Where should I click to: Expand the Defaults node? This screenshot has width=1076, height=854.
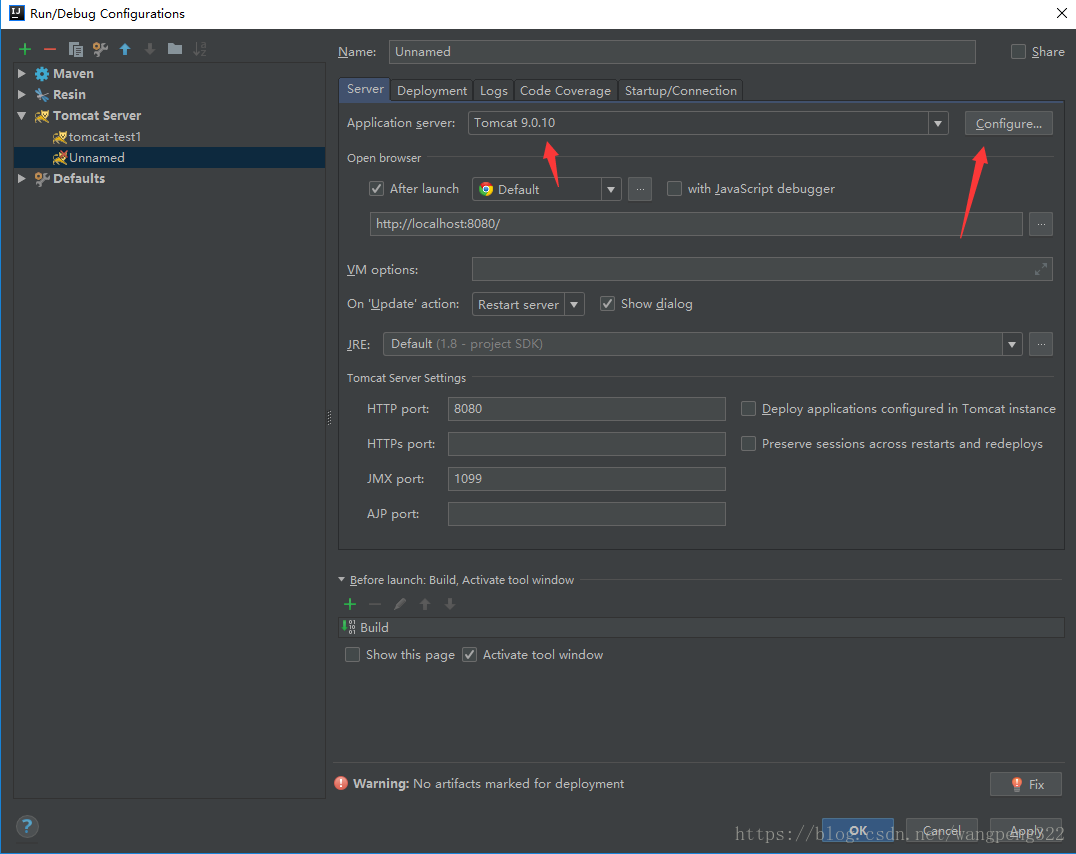[x=21, y=178]
